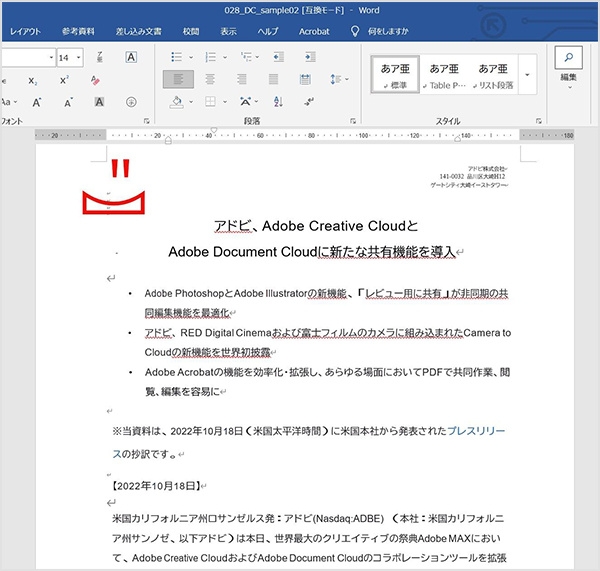Click the title line Adobe Document Cloudに新たな共有機能を導入
The height and width of the screenshot is (571, 600).
click(312, 252)
